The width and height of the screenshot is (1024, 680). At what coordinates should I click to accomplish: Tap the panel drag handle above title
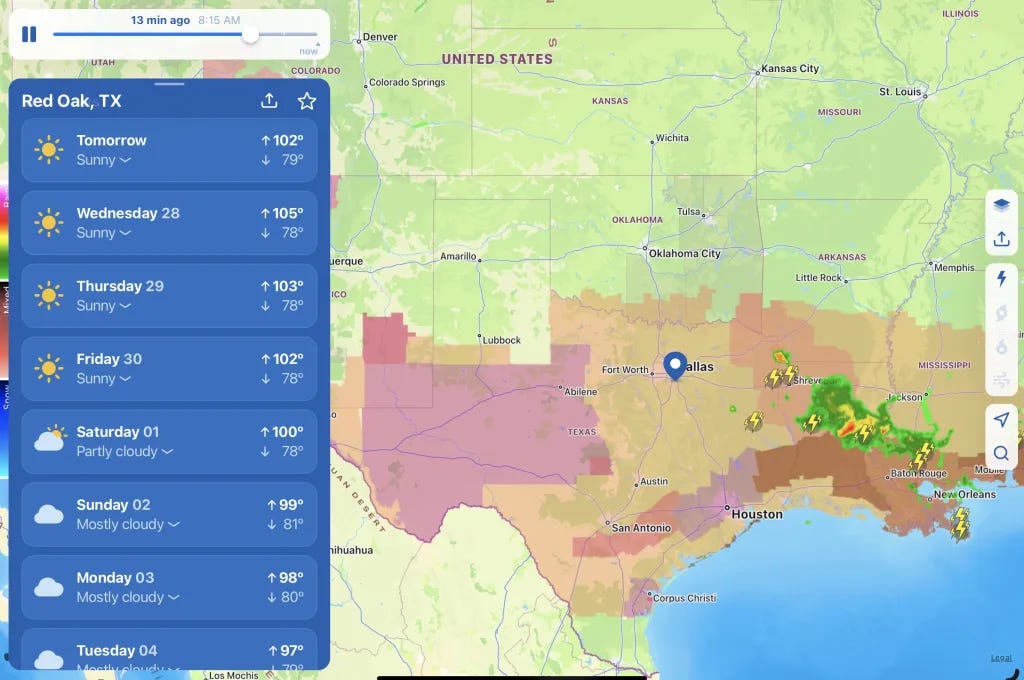(170, 84)
